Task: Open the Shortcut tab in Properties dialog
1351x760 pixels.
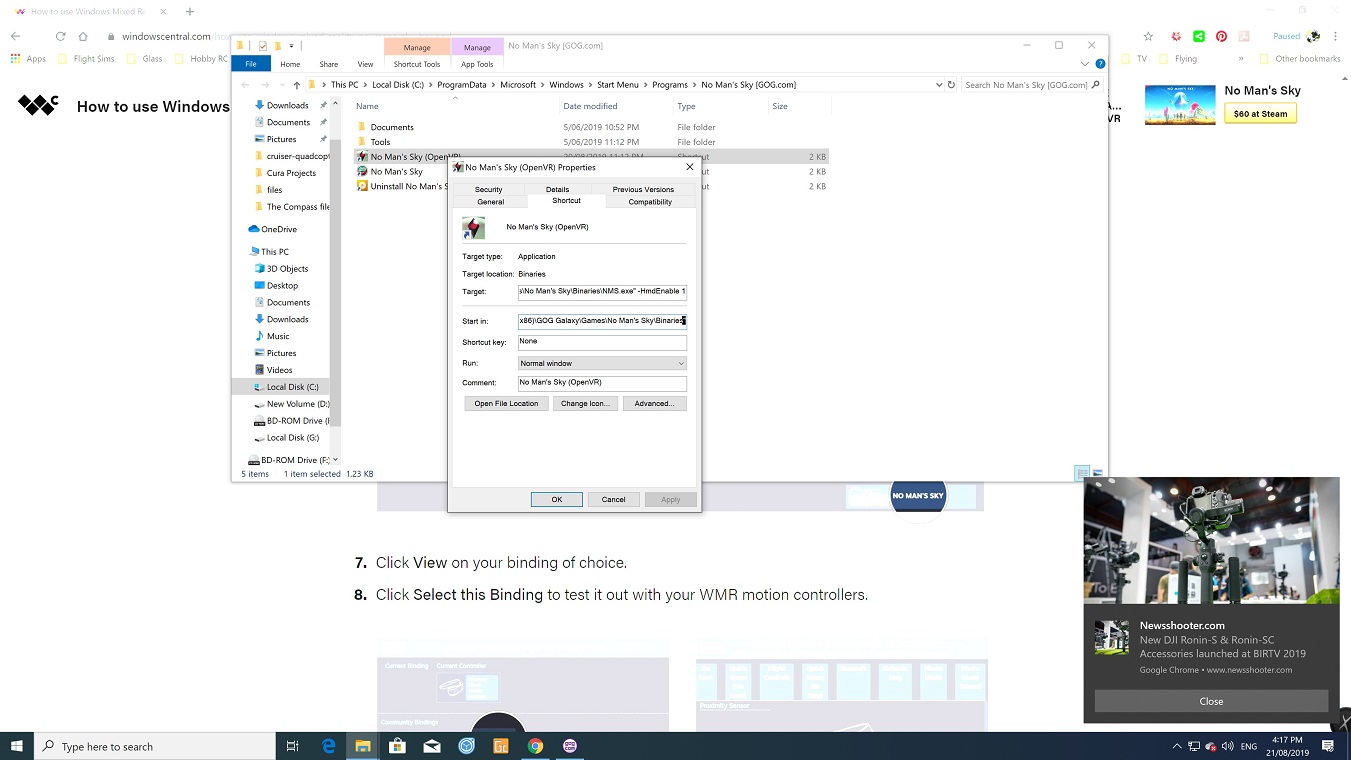Action: pyautogui.click(x=566, y=201)
